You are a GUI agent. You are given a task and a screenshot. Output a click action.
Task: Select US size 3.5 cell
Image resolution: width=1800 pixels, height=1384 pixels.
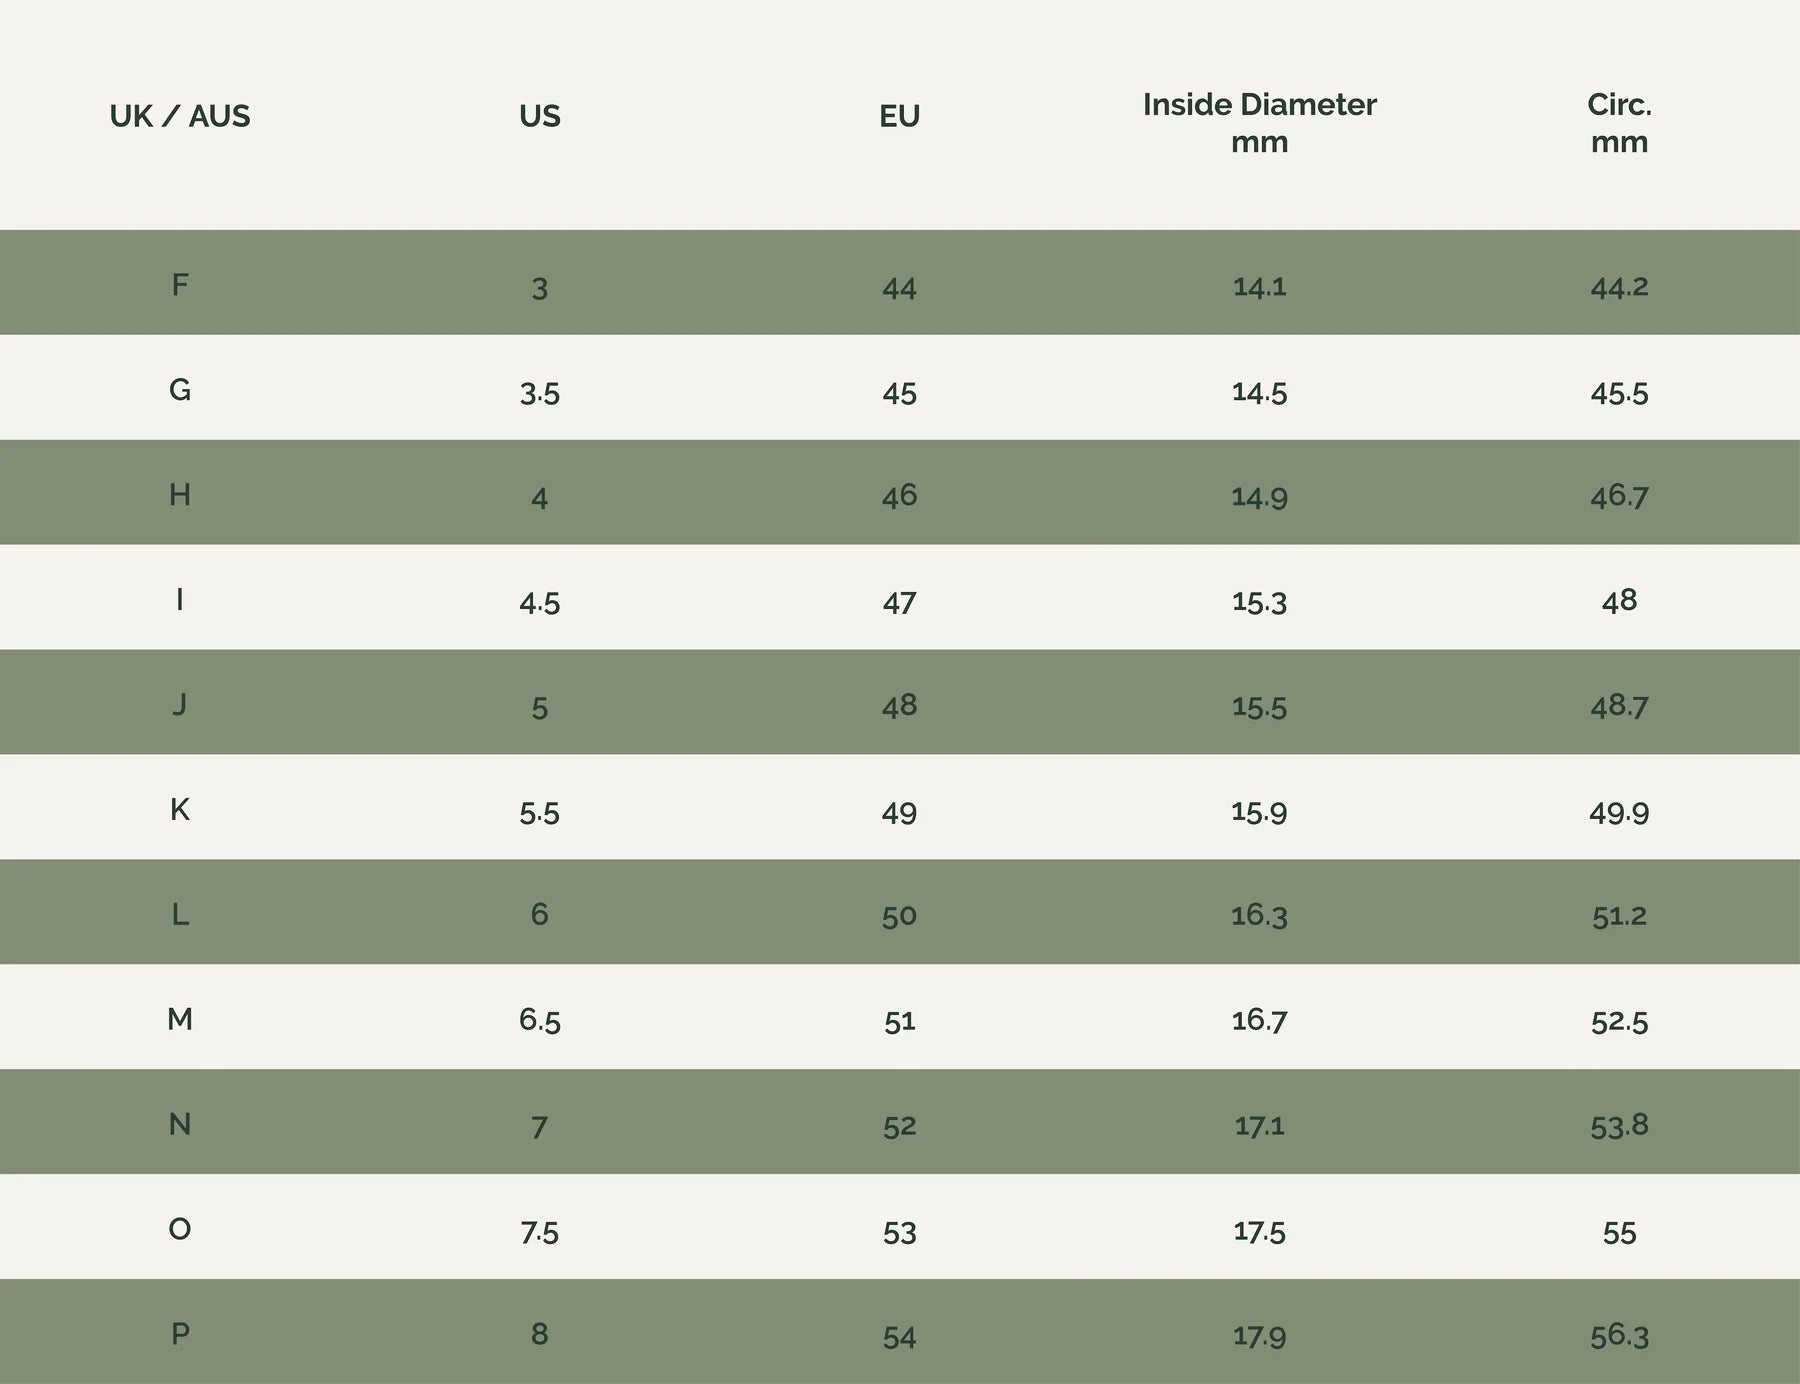540,393
